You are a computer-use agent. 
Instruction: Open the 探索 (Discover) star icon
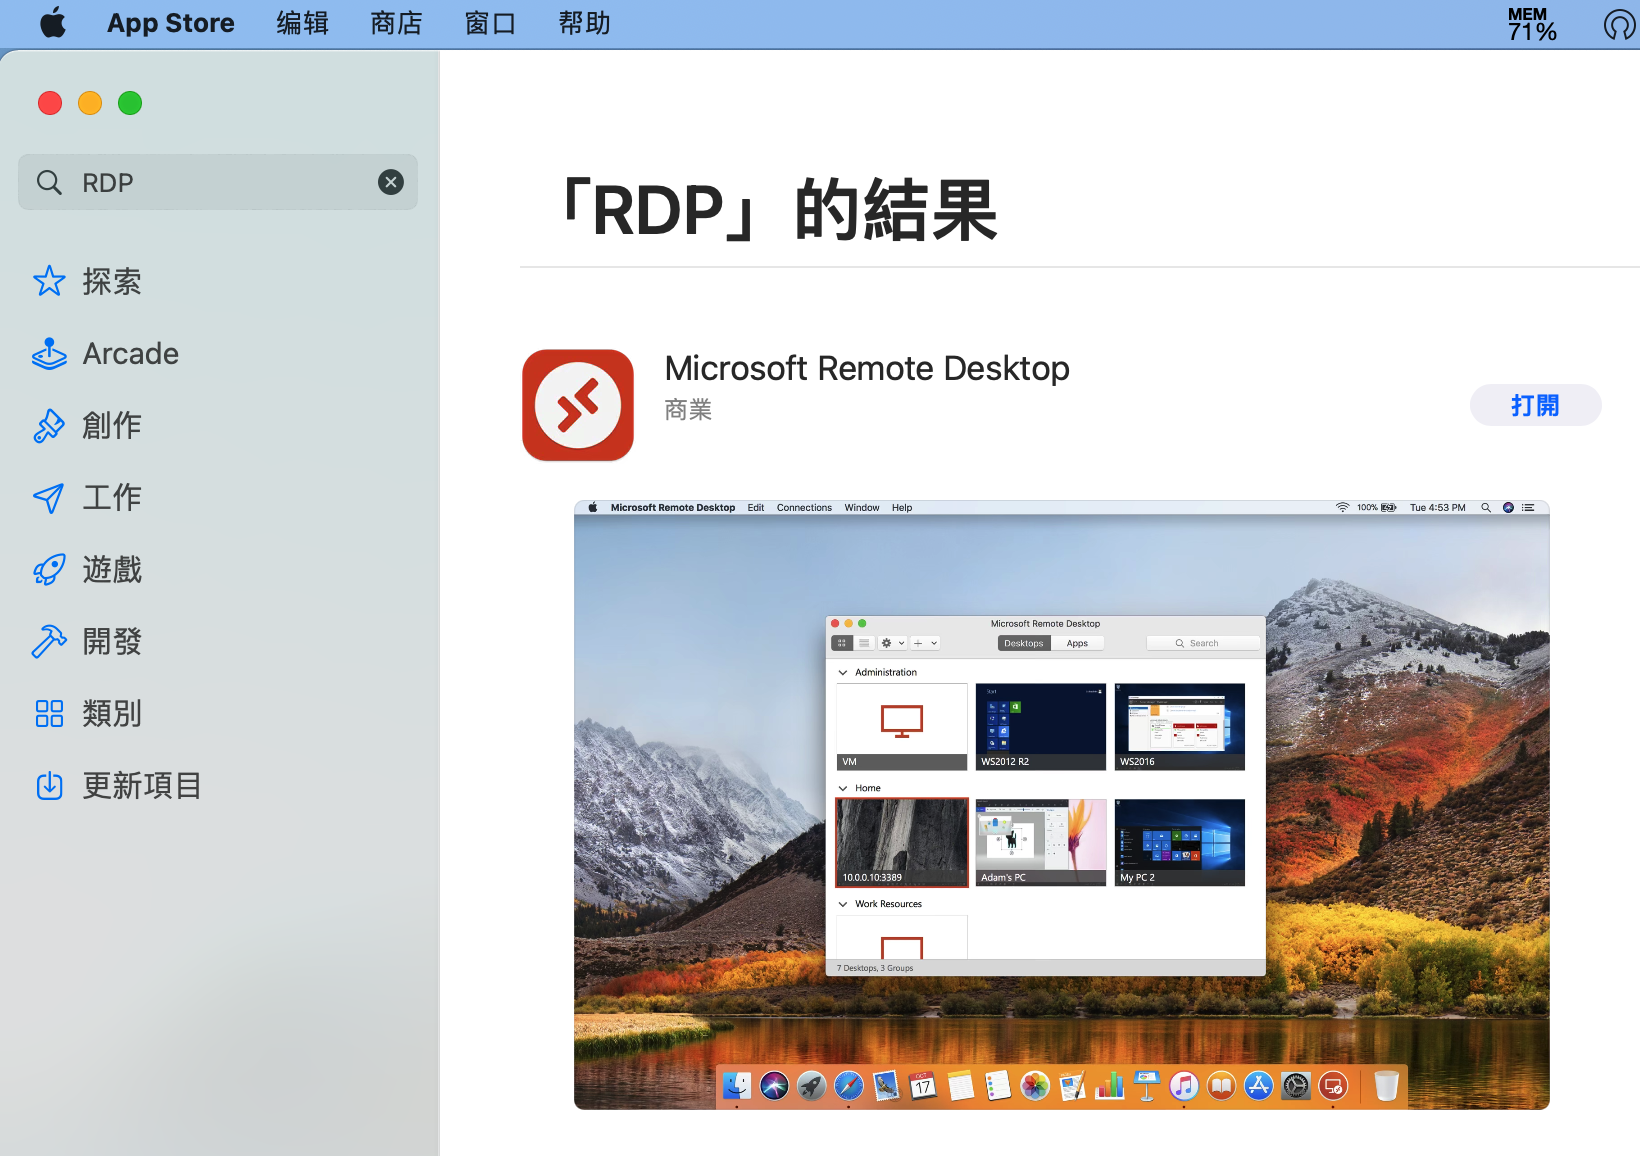coord(49,281)
